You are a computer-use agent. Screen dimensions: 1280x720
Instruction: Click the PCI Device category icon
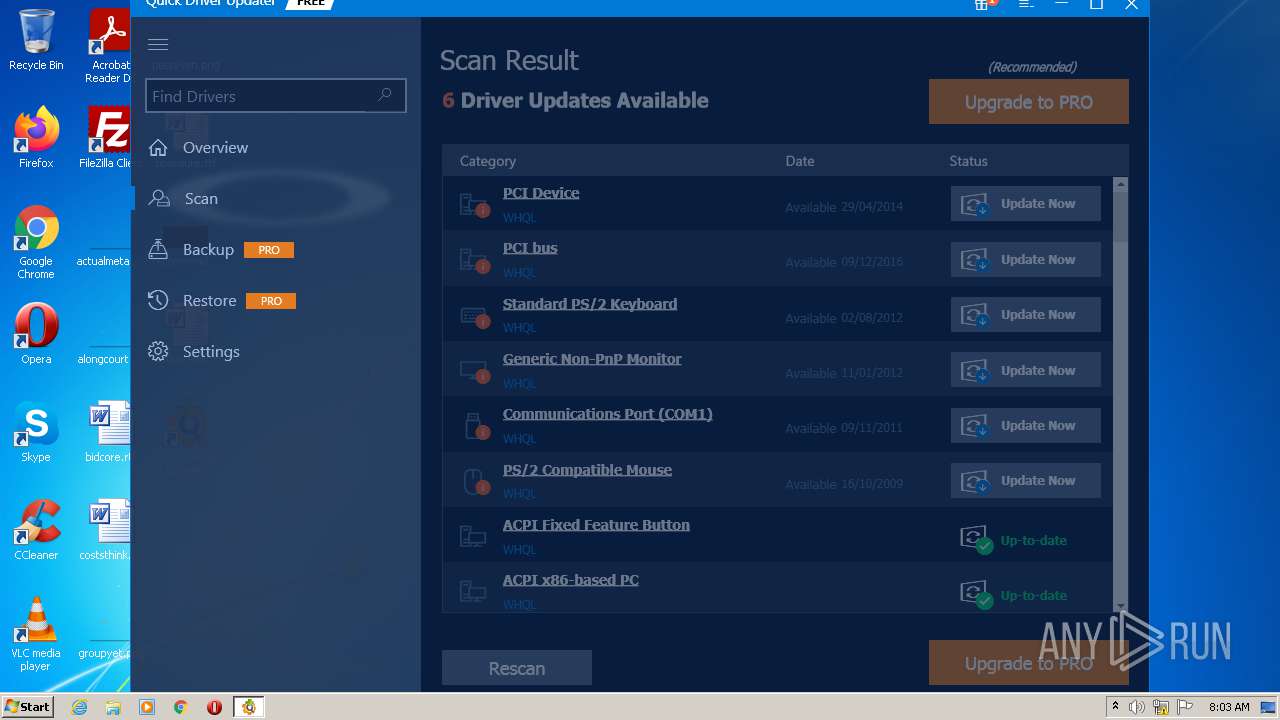pos(474,204)
